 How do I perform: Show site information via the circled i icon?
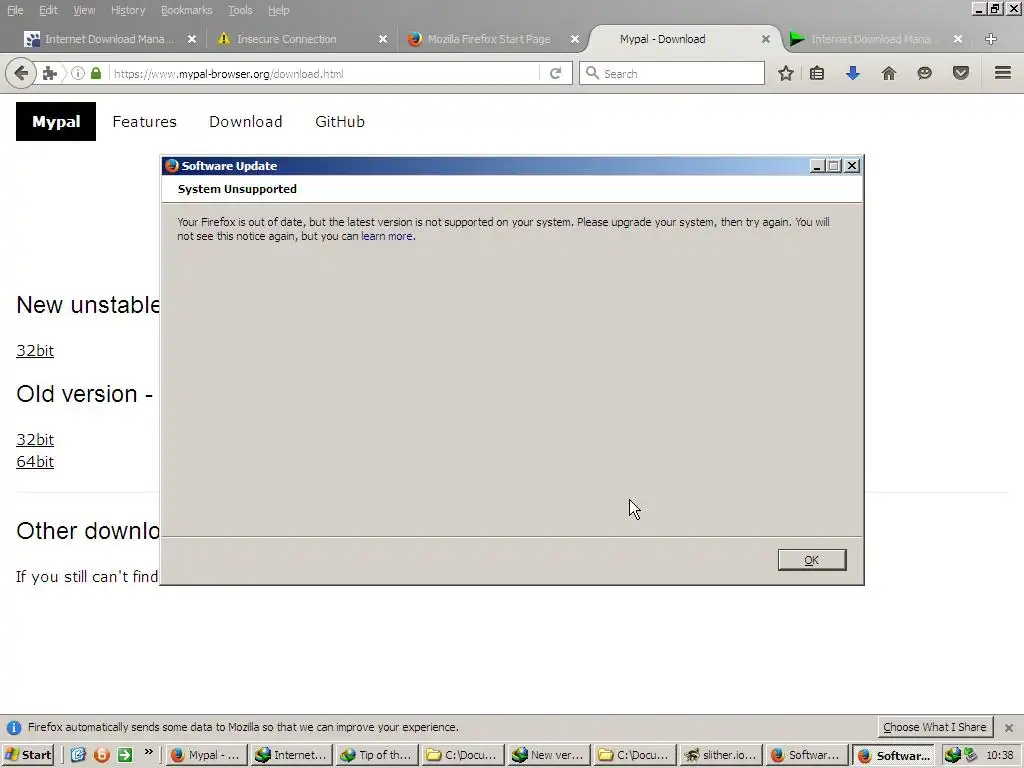pos(78,74)
